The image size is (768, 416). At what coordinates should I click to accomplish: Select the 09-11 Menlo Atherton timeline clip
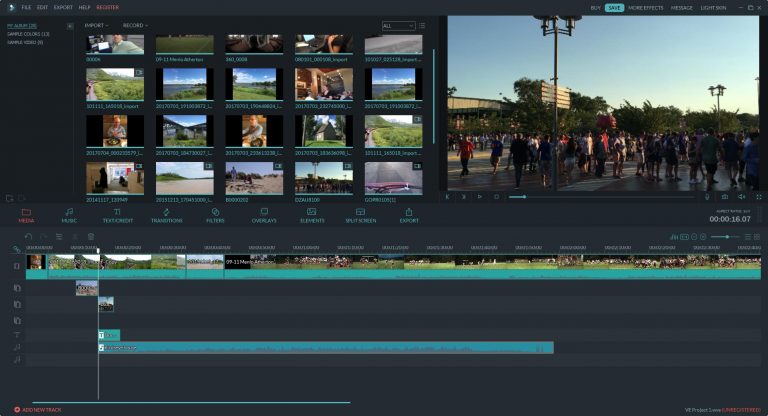point(492,267)
